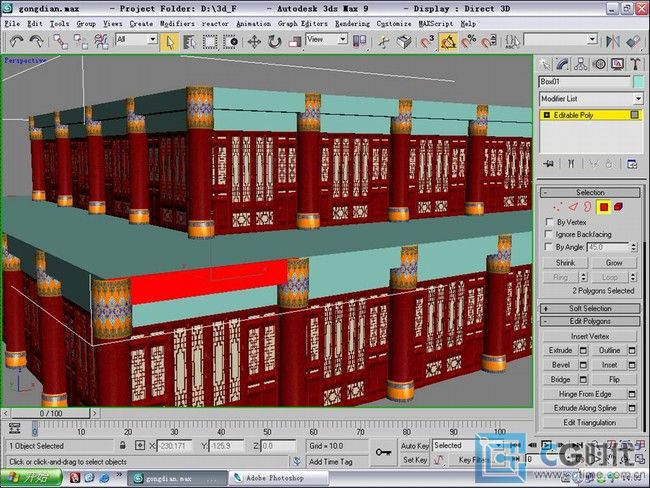Image resolution: width=650 pixels, height=488 pixels.
Task: Open the File menu
Action: [12, 24]
